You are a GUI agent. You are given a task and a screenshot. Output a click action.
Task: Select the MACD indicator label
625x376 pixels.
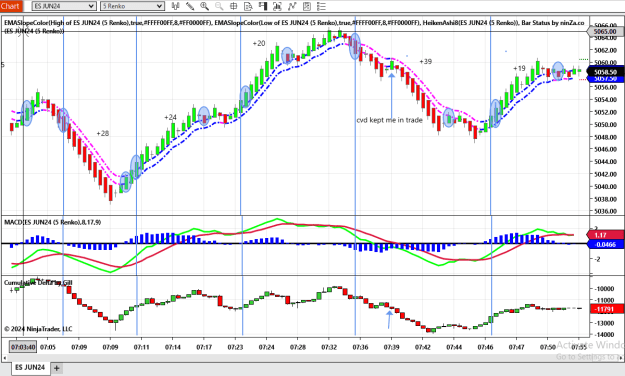pos(53,222)
